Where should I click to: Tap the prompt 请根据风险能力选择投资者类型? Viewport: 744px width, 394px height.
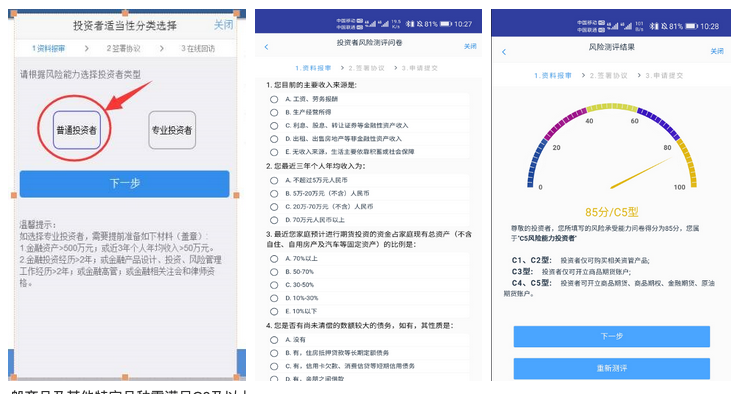click(80, 75)
